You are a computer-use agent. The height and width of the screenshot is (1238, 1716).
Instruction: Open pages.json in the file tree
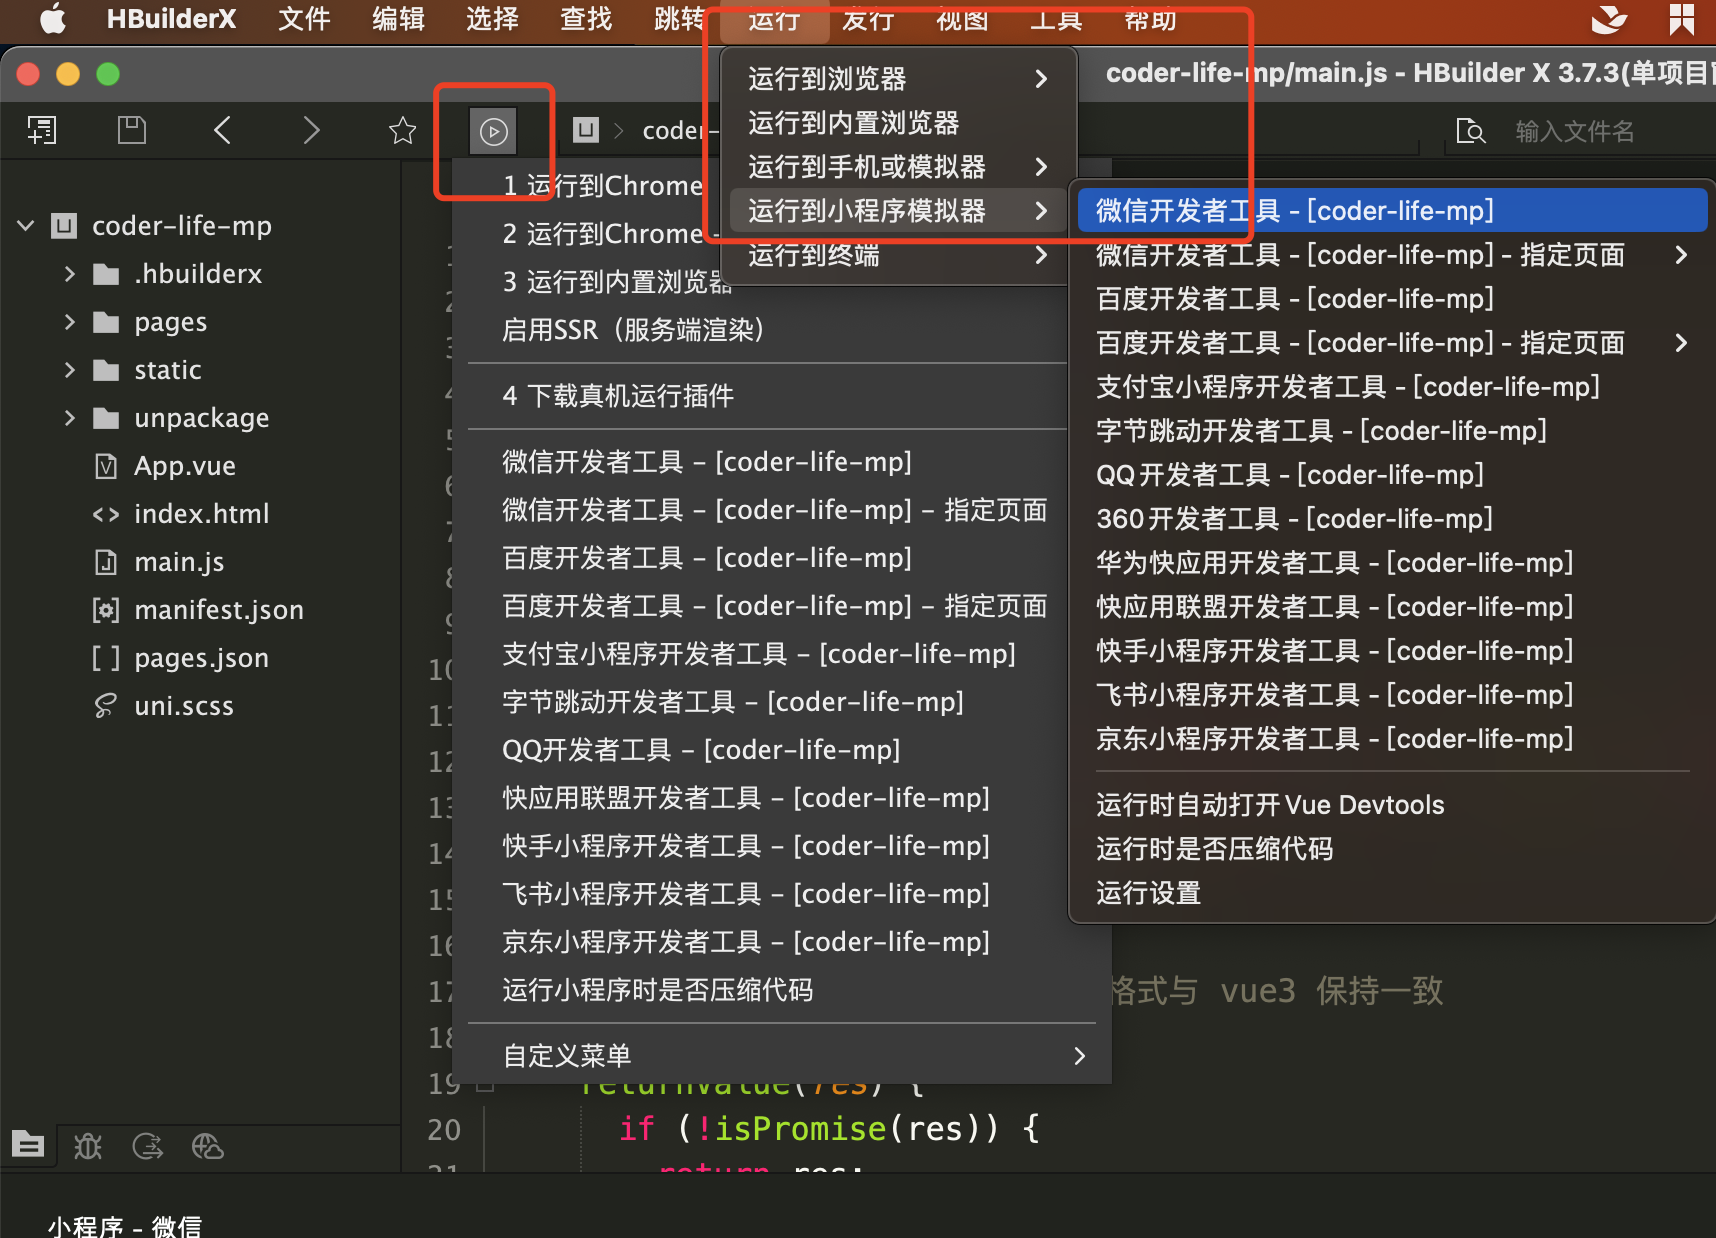pyautogui.click(x=201, y=658)
